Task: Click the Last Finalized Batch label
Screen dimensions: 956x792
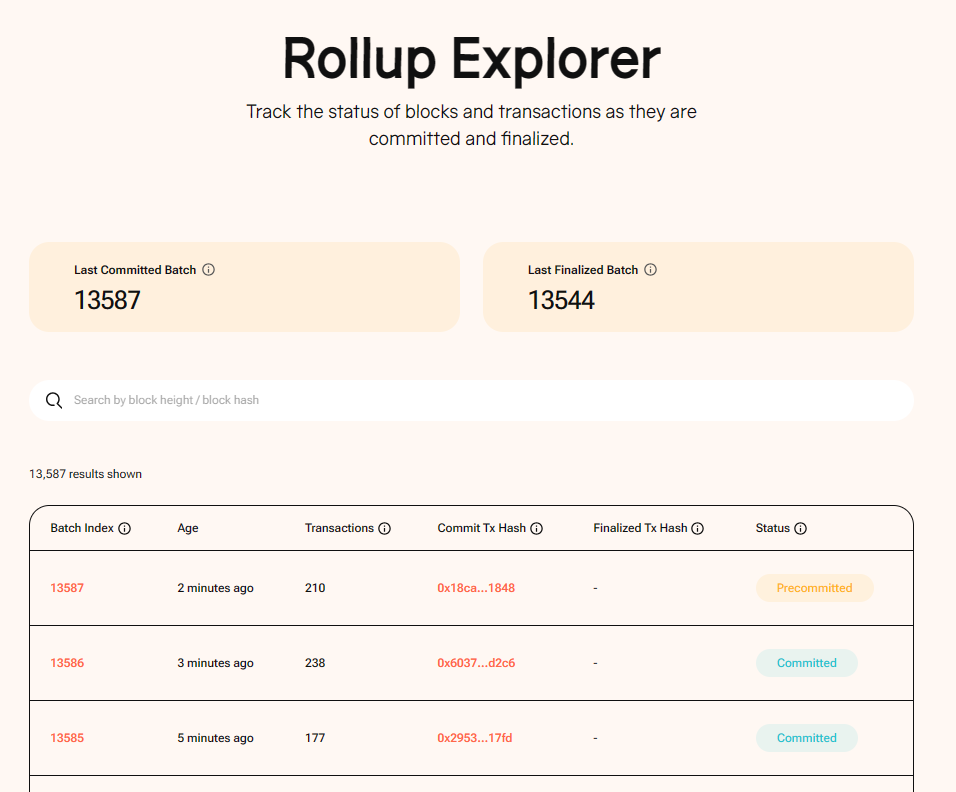Action: click(583, 269)
